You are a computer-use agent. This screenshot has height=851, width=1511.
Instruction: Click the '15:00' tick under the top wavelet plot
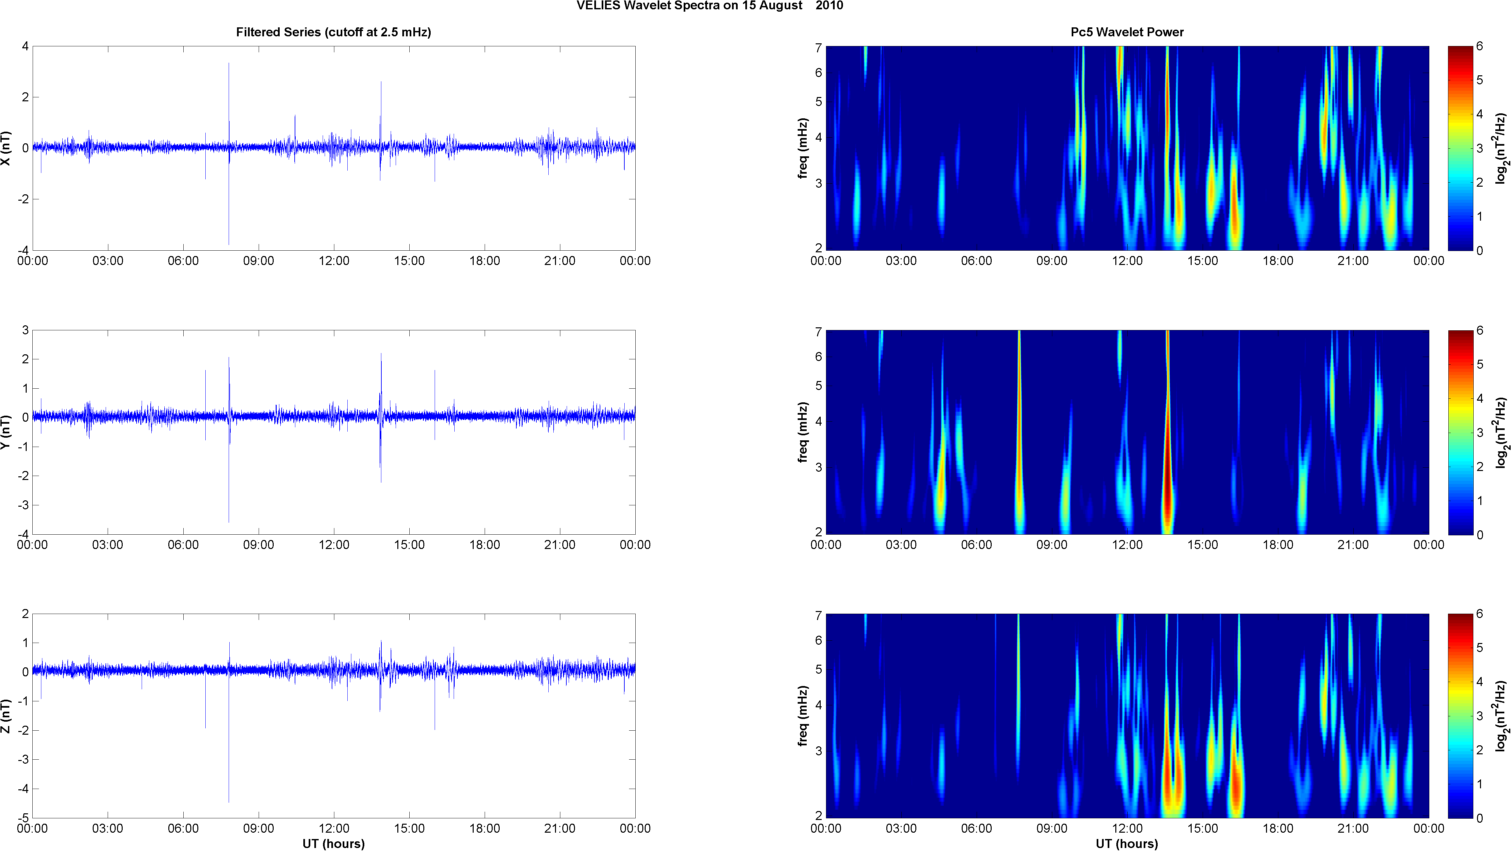tap(1203, 261)
